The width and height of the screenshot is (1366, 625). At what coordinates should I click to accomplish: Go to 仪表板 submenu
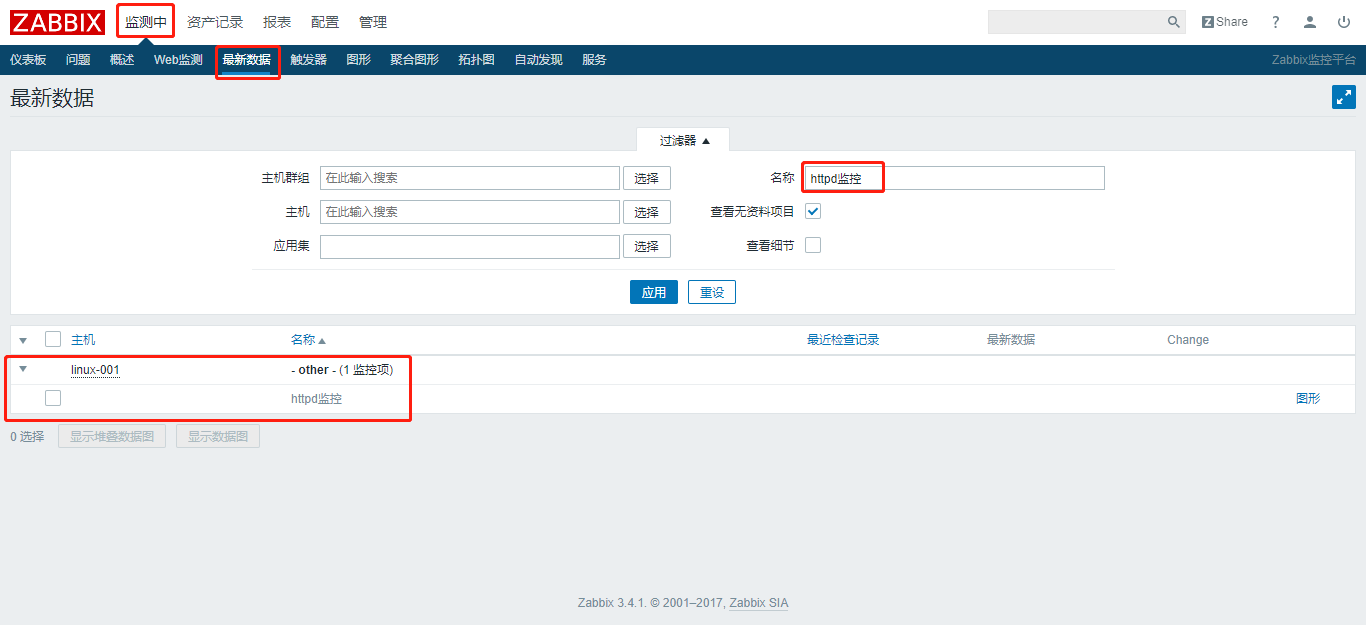pos(28,60)
